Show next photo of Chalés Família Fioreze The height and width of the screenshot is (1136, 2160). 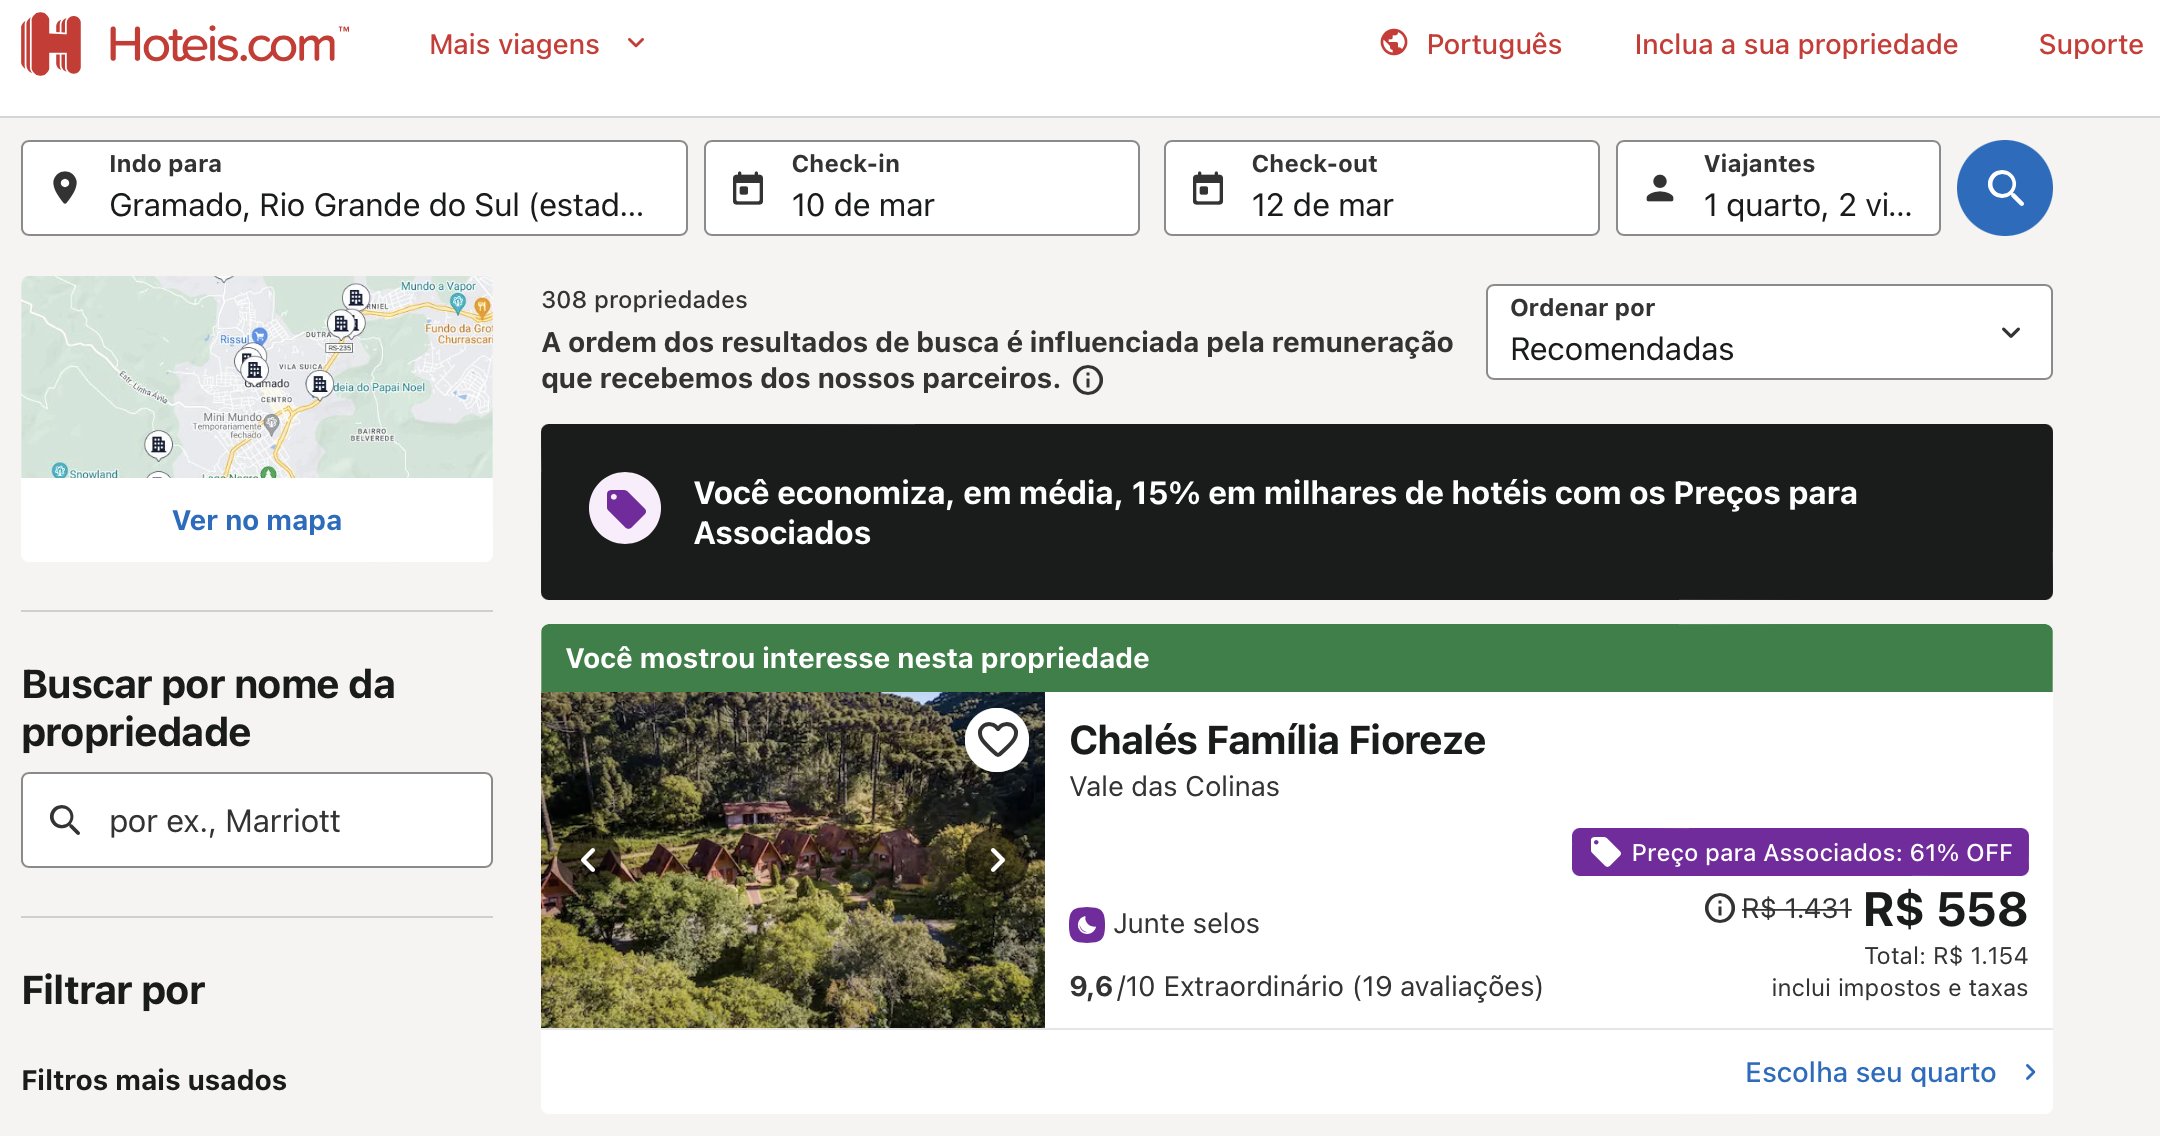(997, 860)
